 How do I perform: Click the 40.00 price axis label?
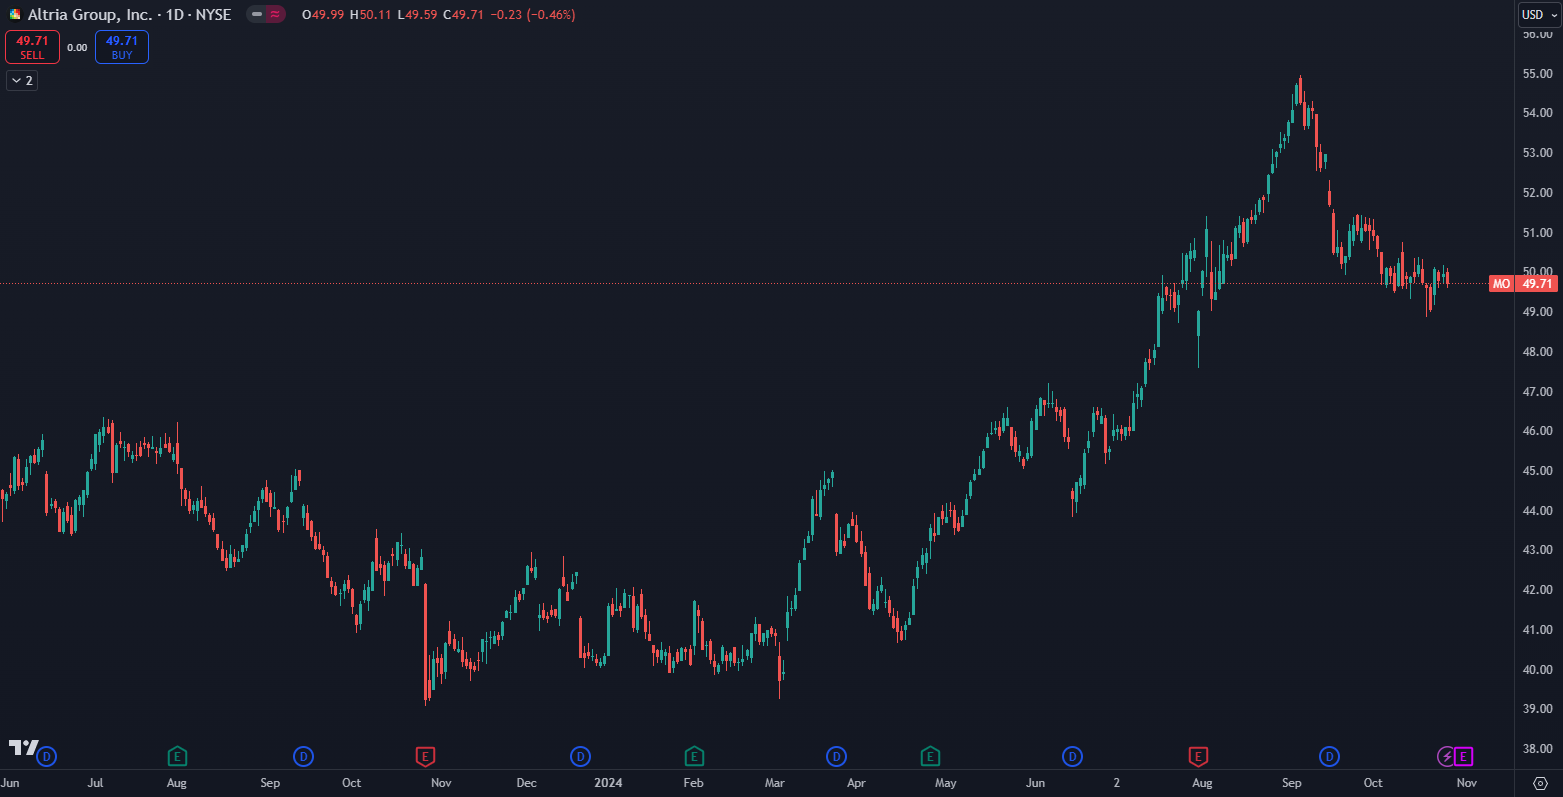click(1537, 670)
